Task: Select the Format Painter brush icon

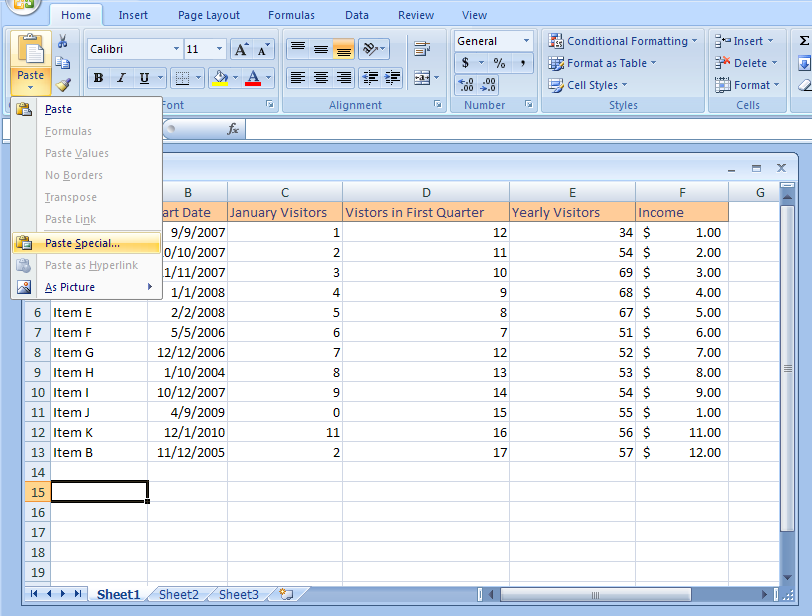Action: [63, 84]
